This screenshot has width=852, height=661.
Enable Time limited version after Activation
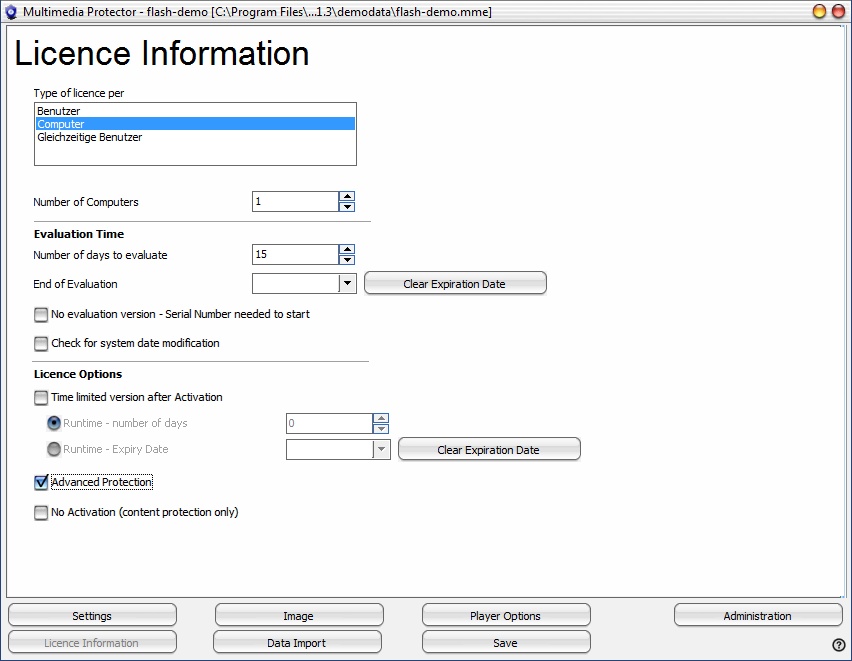[x=41, y=397]
